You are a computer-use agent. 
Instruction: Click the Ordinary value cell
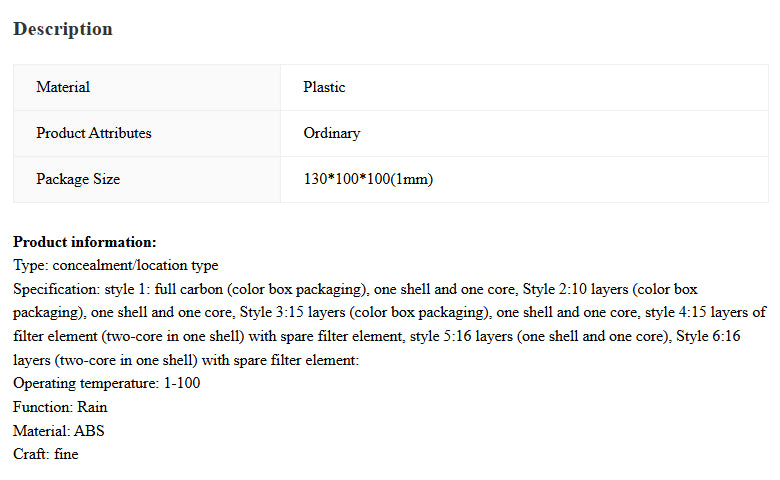click(x=331, y=133)
